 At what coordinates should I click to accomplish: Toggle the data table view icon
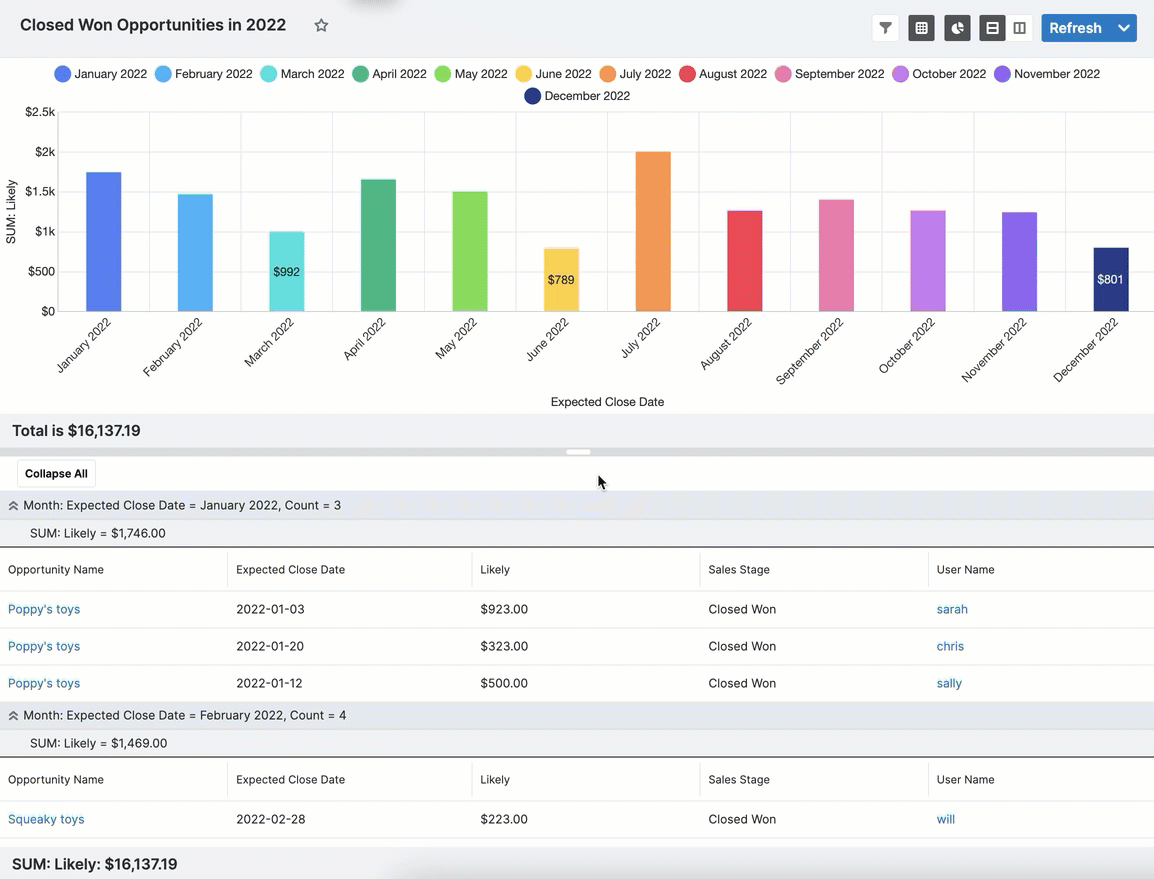[x=921, y=28]
